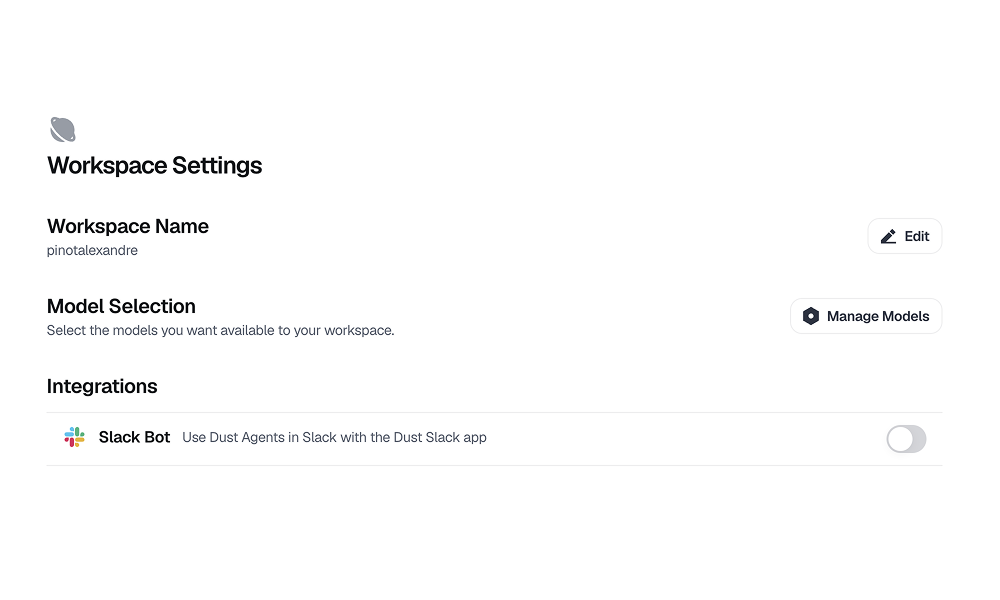This screenshot has width=1000, height=600.
Task: Open the Manage Models panel
Action: coord(866,315)
